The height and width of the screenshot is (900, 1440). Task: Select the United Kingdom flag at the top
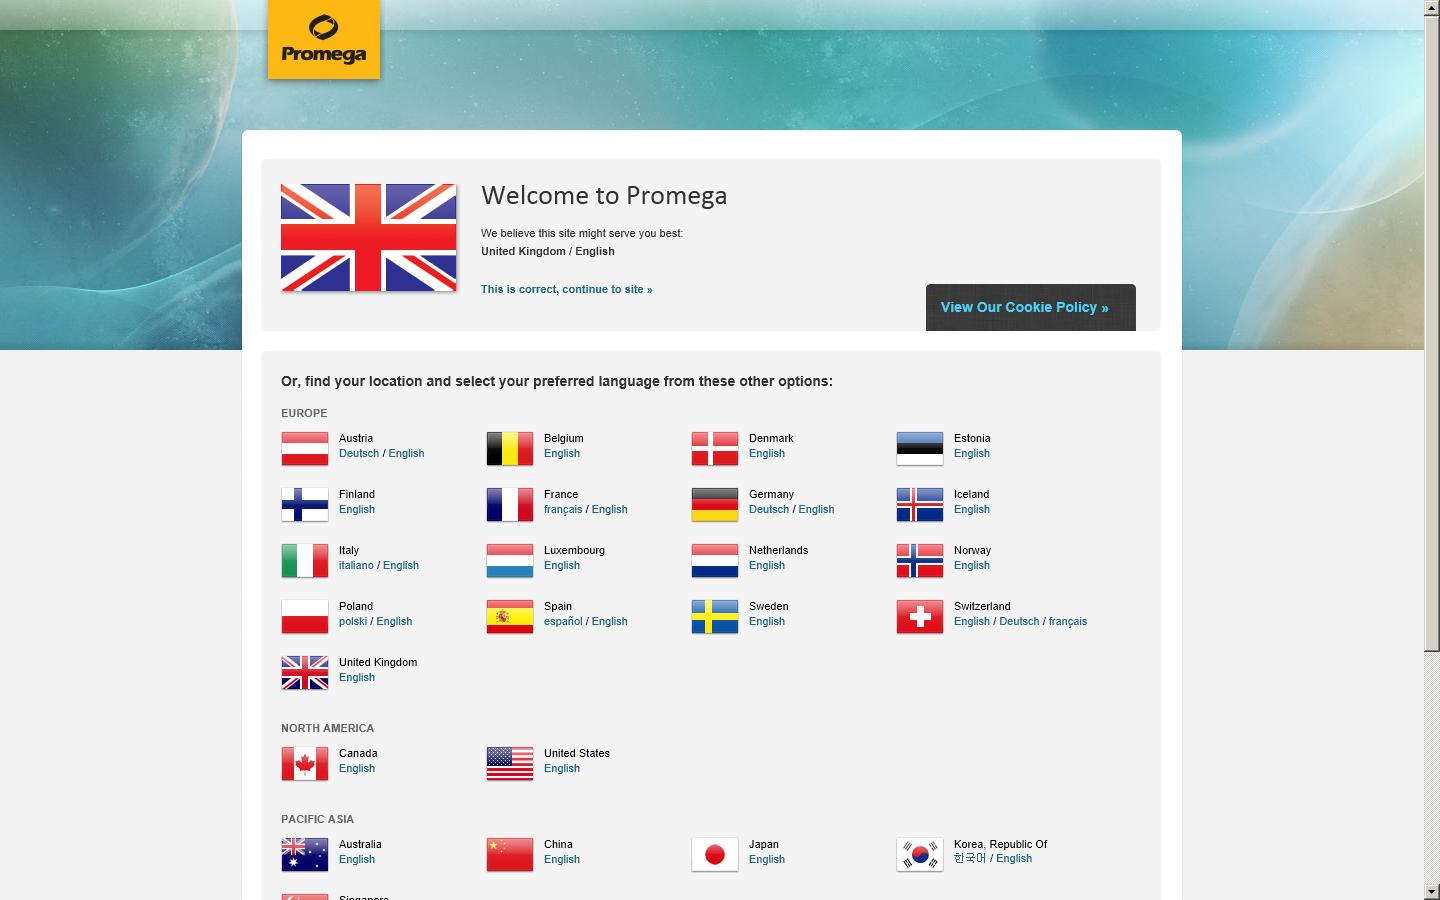pyautogui.click(x=368, y=236)
